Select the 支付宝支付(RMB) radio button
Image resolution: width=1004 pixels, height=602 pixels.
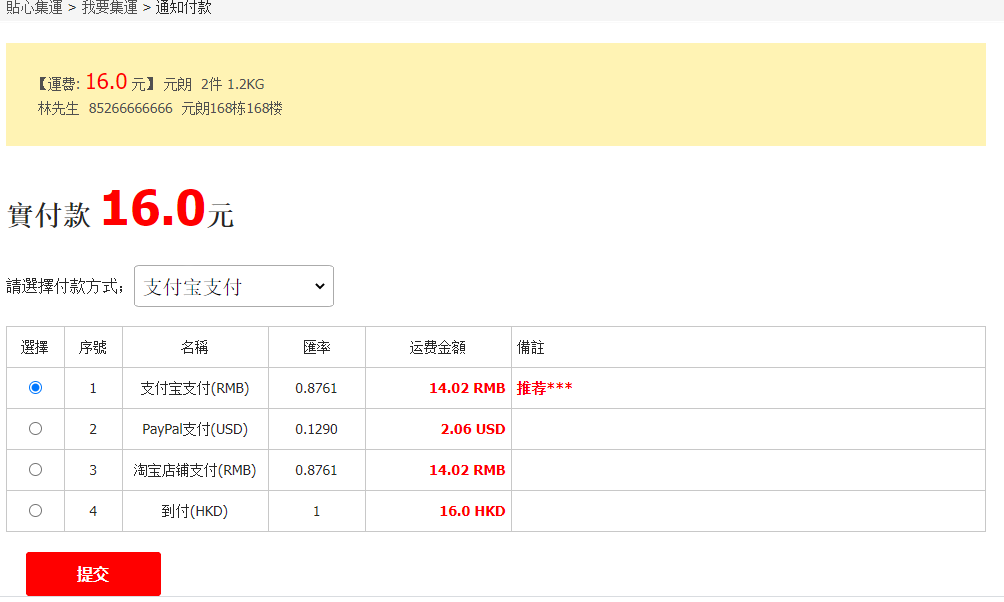(x=36, y=387)
